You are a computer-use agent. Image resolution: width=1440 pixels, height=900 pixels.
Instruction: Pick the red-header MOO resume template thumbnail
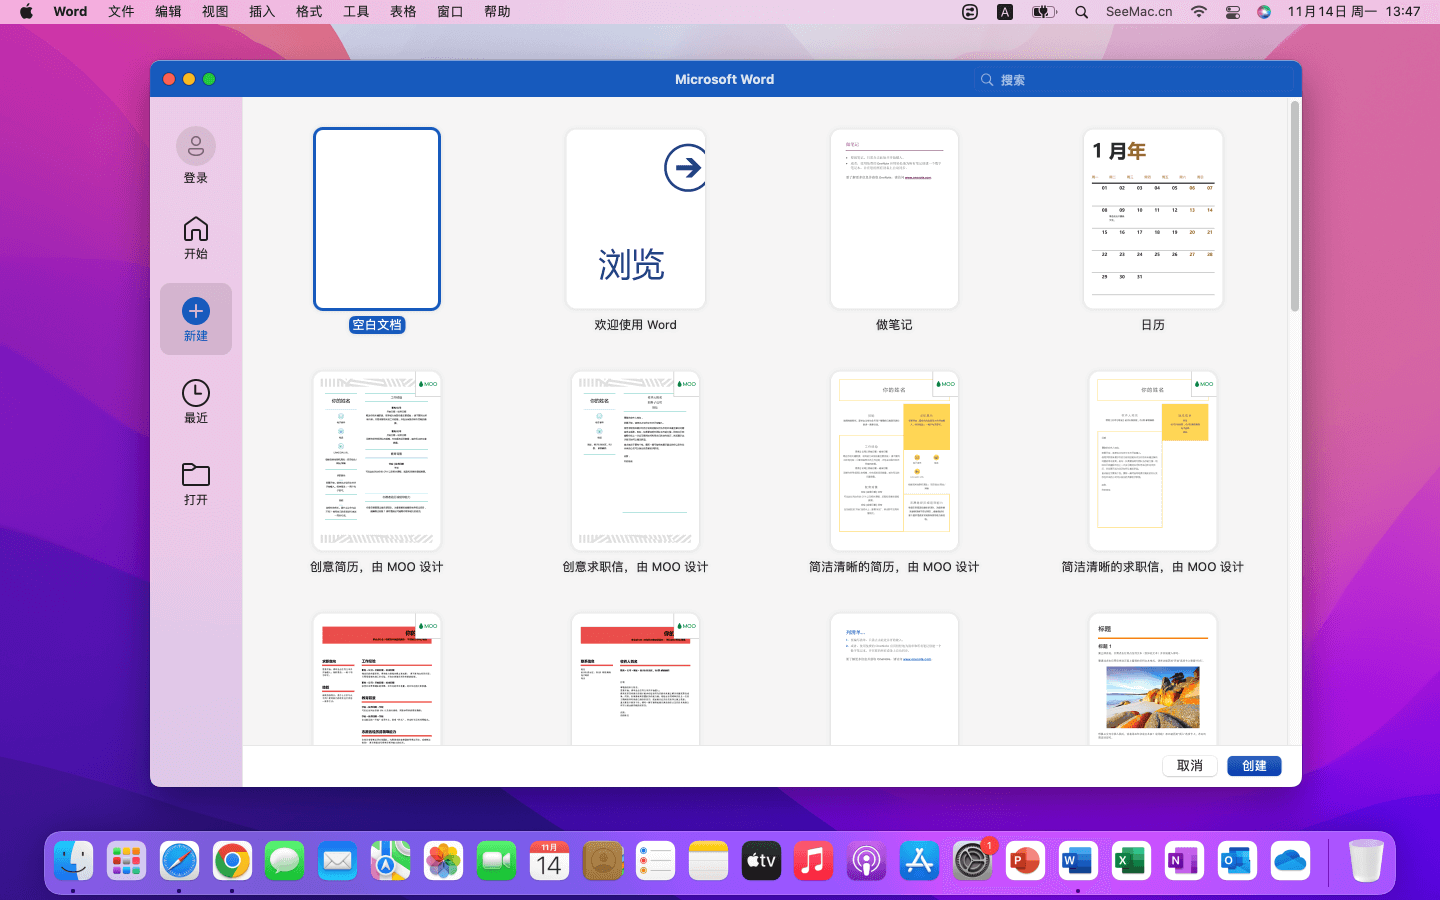coord(377,679)
